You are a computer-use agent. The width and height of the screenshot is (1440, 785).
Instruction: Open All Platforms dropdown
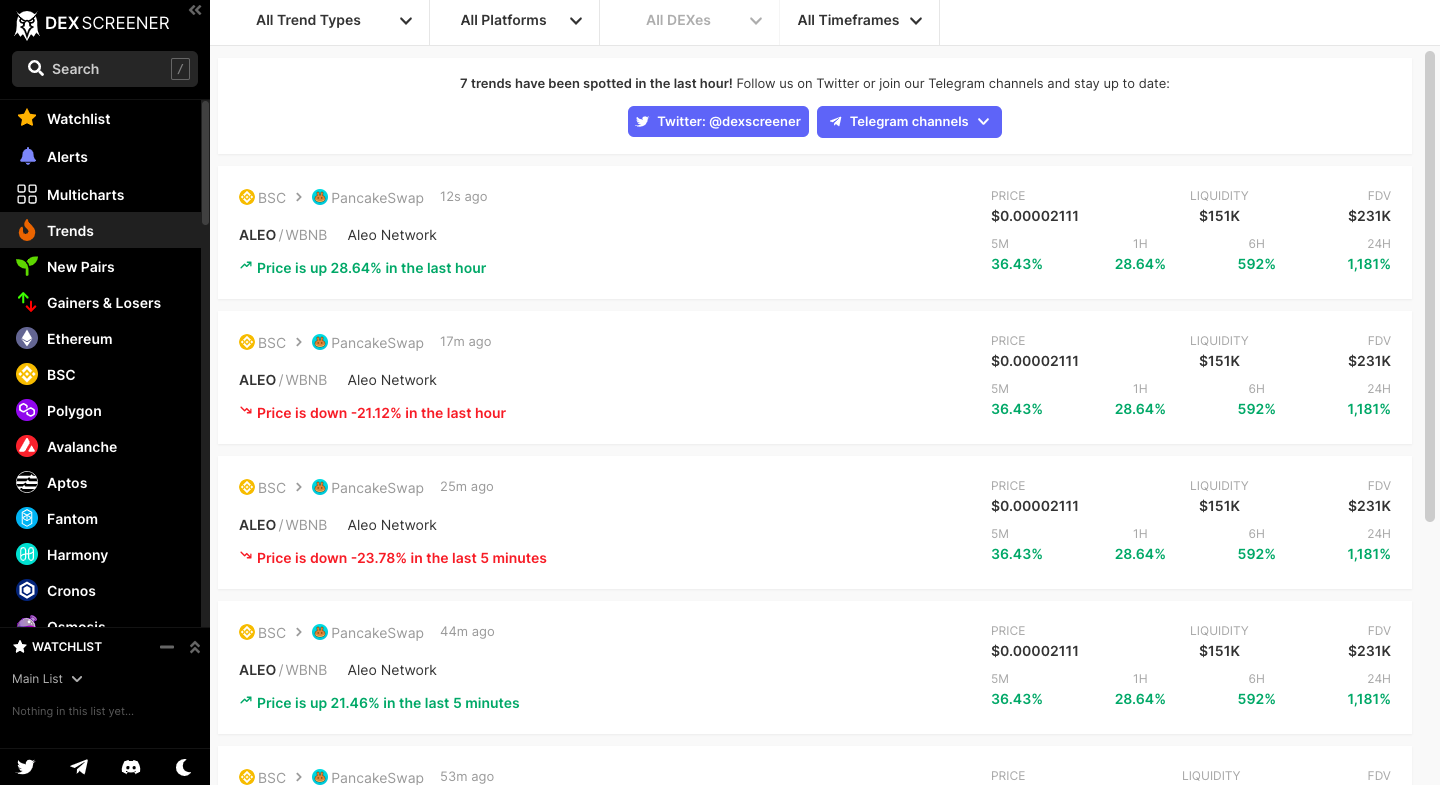coord(520,20)
